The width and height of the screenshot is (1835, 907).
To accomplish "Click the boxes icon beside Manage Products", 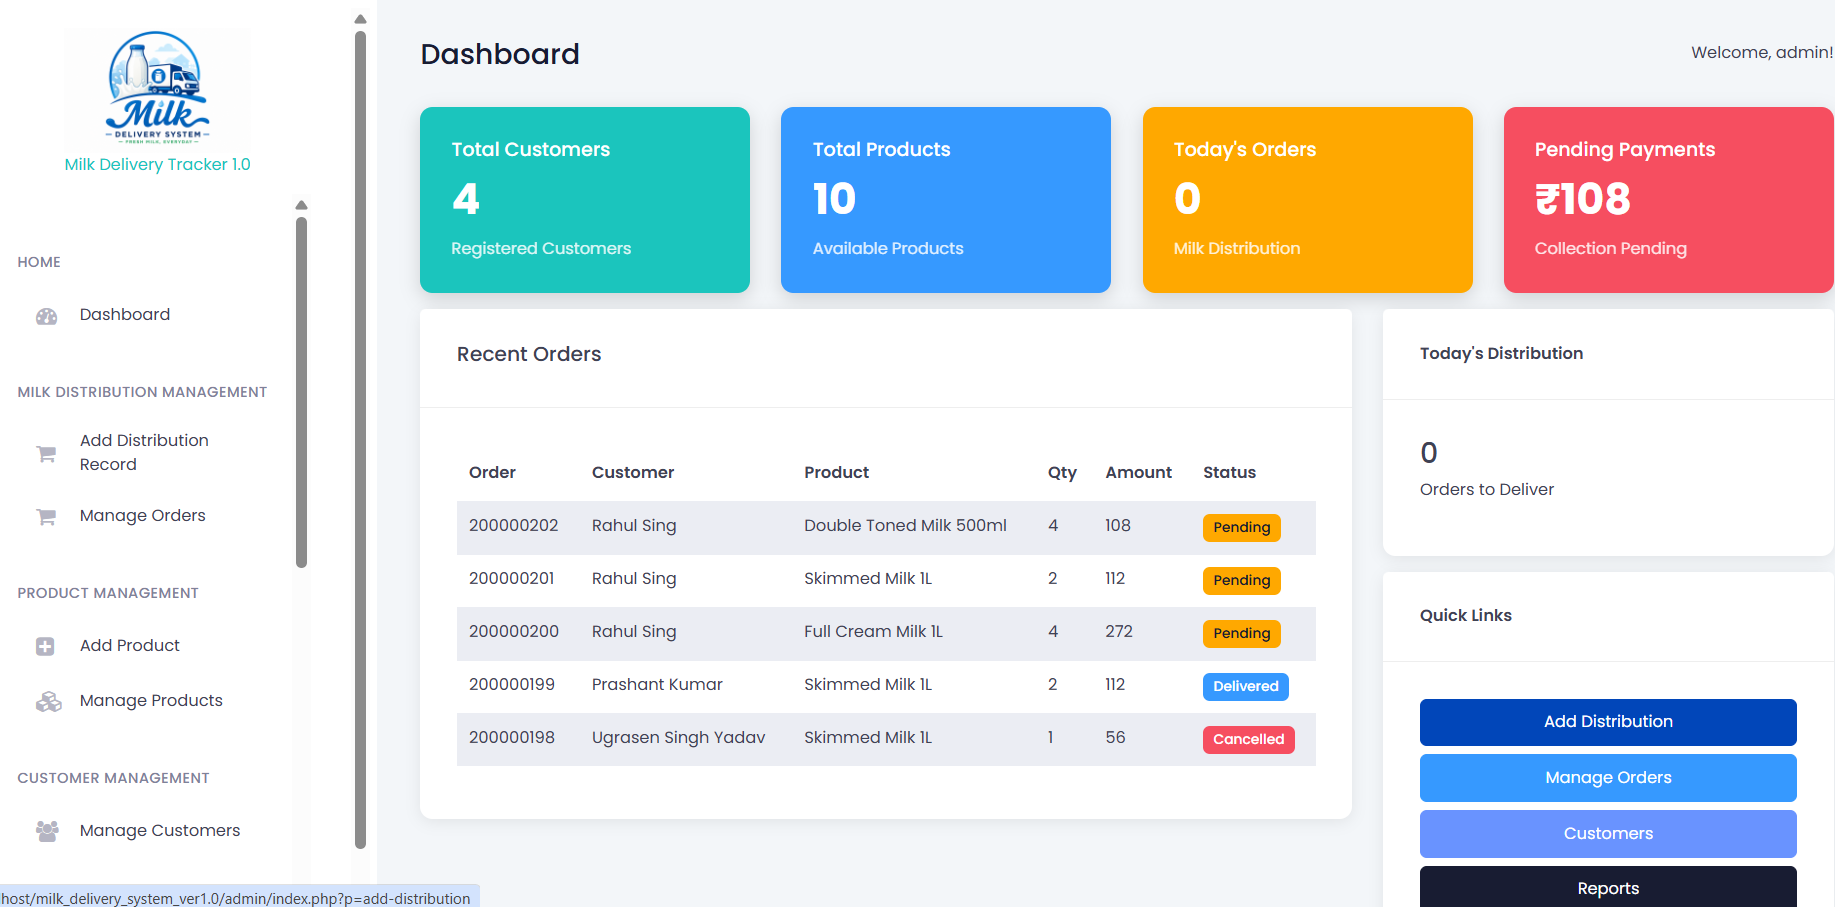I will 48,702.
